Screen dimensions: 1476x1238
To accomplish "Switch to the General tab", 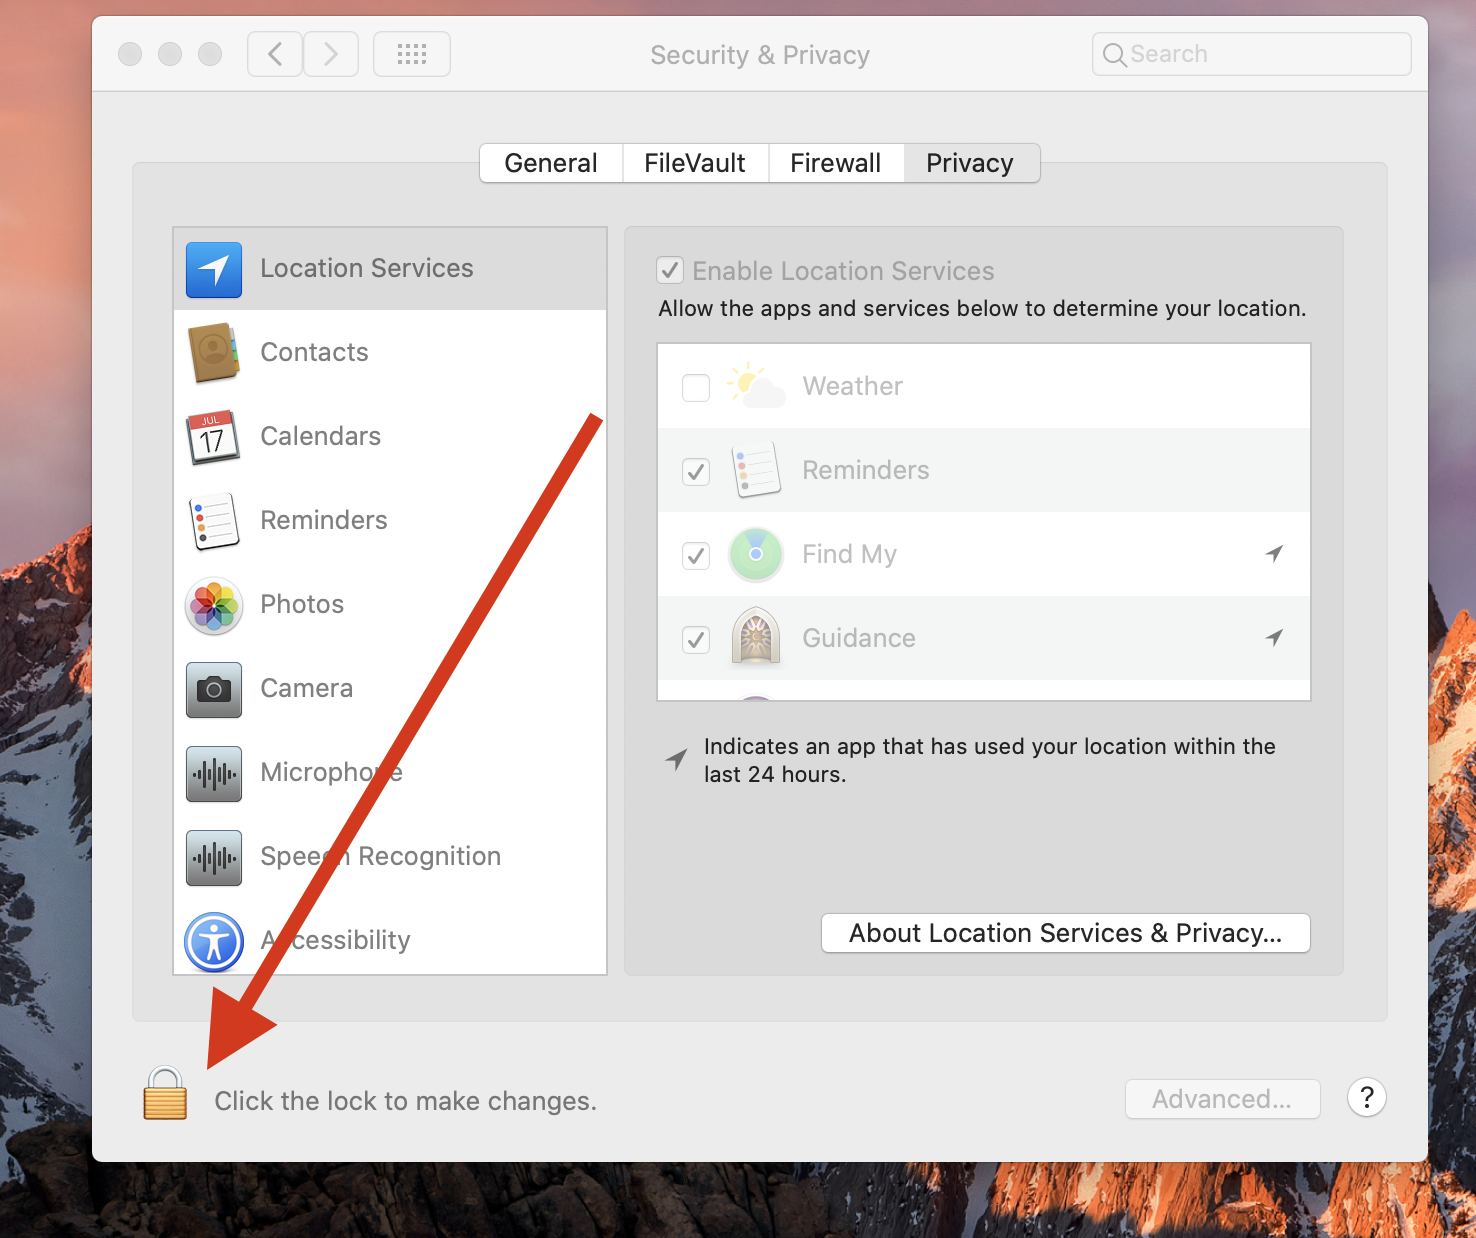I will (551, 163).
